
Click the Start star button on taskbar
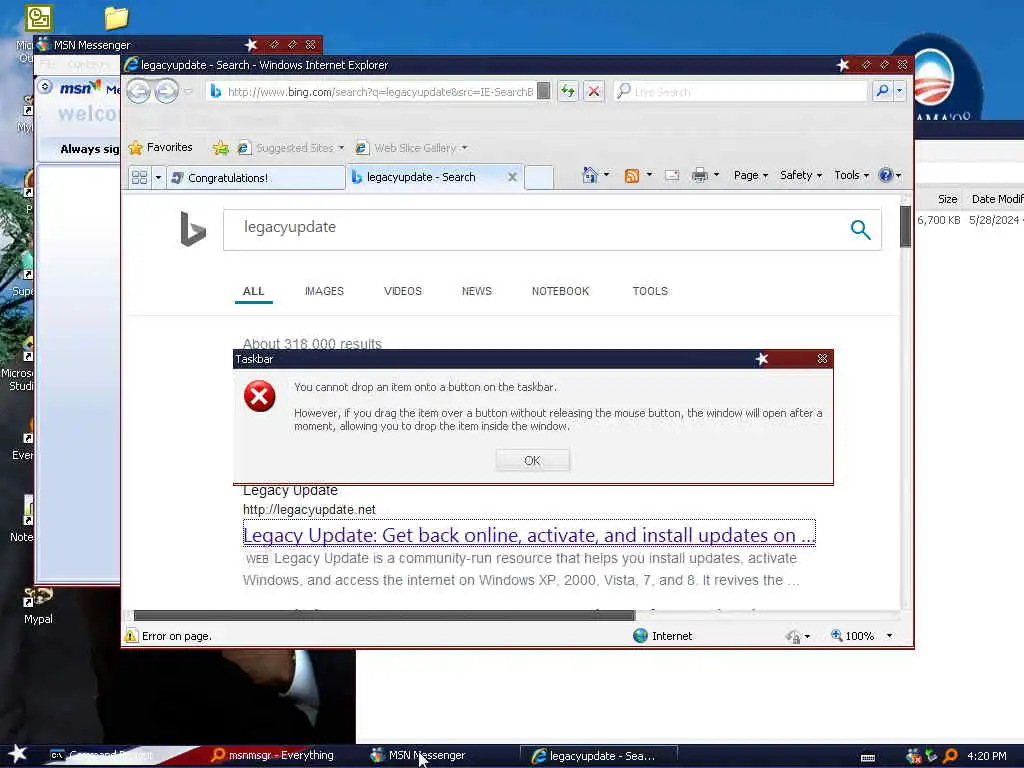[18, 754]
